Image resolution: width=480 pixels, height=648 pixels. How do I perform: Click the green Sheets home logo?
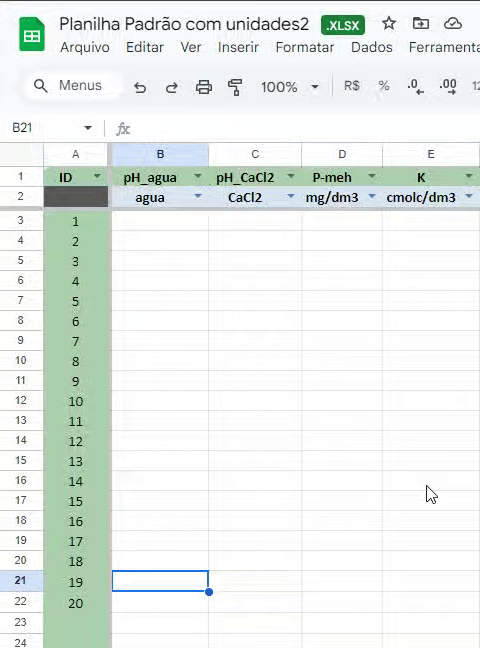click(x=32, y=34)
